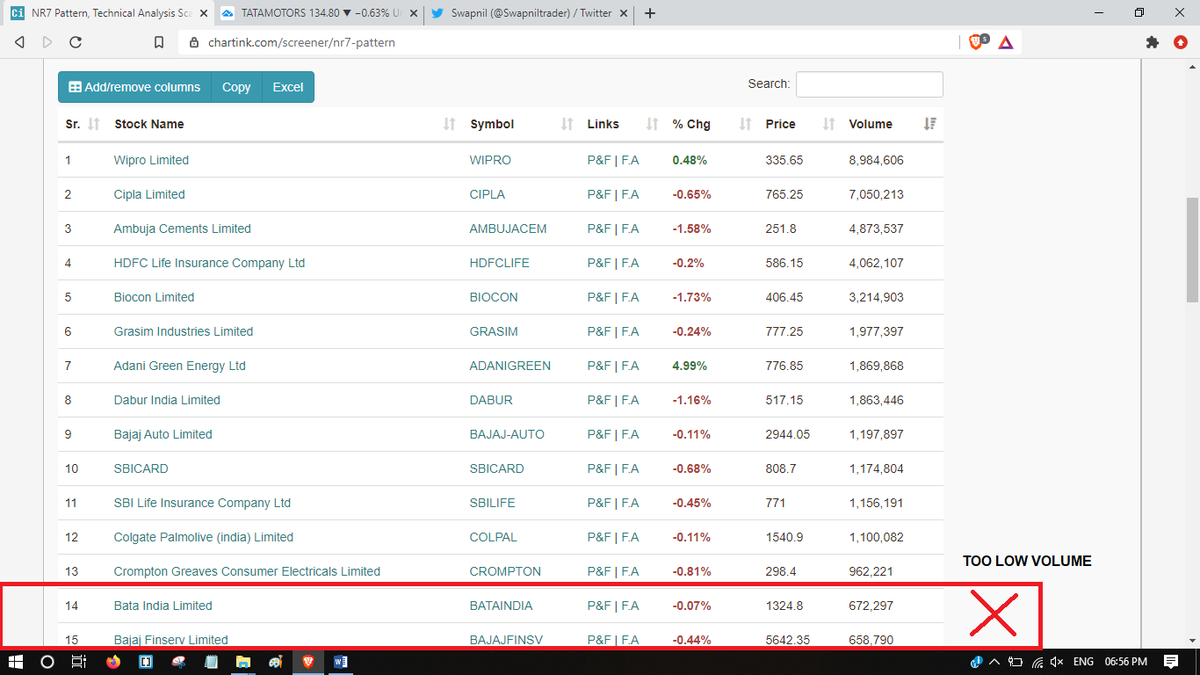This screenshot has width=1200, height=675.
Task: Click the Excel export button
Action: click(x=288, y=87)
